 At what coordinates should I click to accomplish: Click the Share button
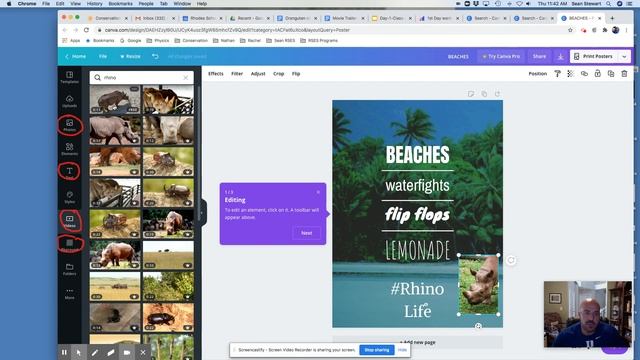tap(539, 56)
